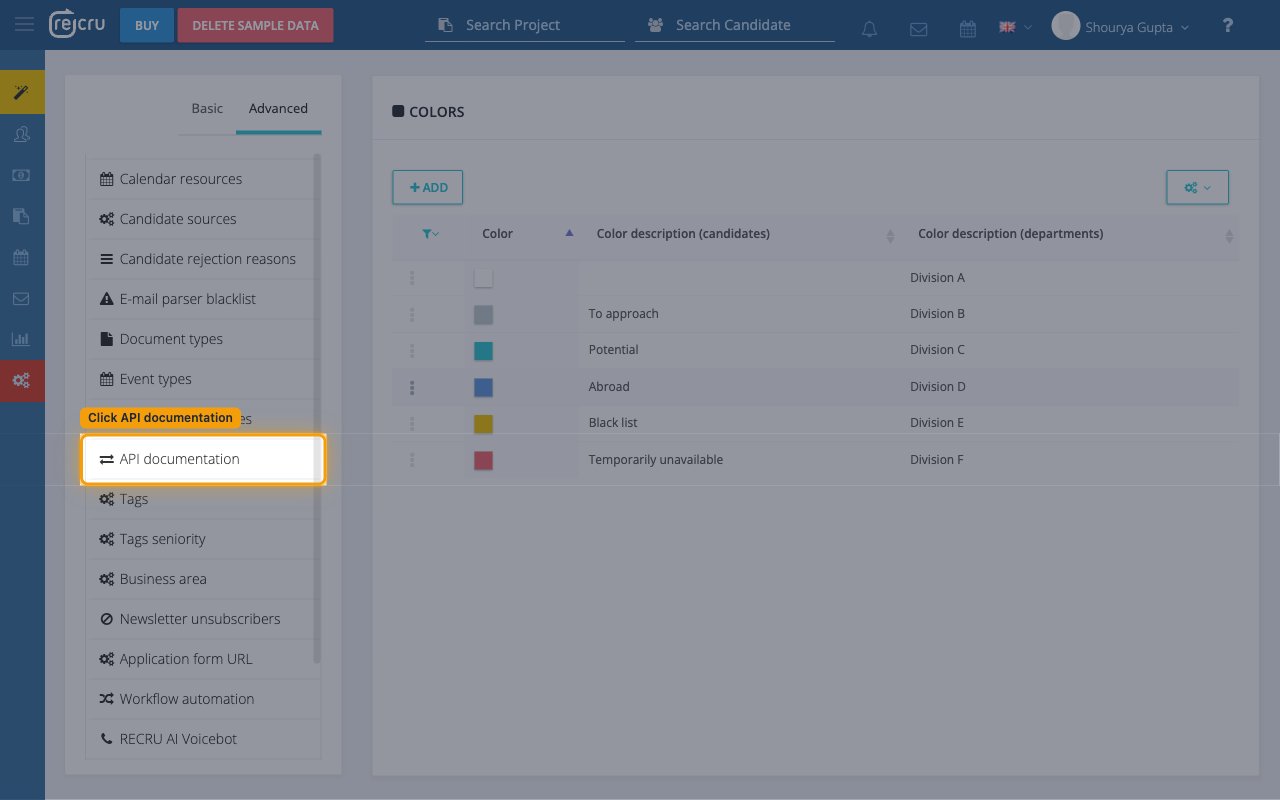Click the ADD color button
This screenshot has height=800, width=1280.
coord(427,187)
